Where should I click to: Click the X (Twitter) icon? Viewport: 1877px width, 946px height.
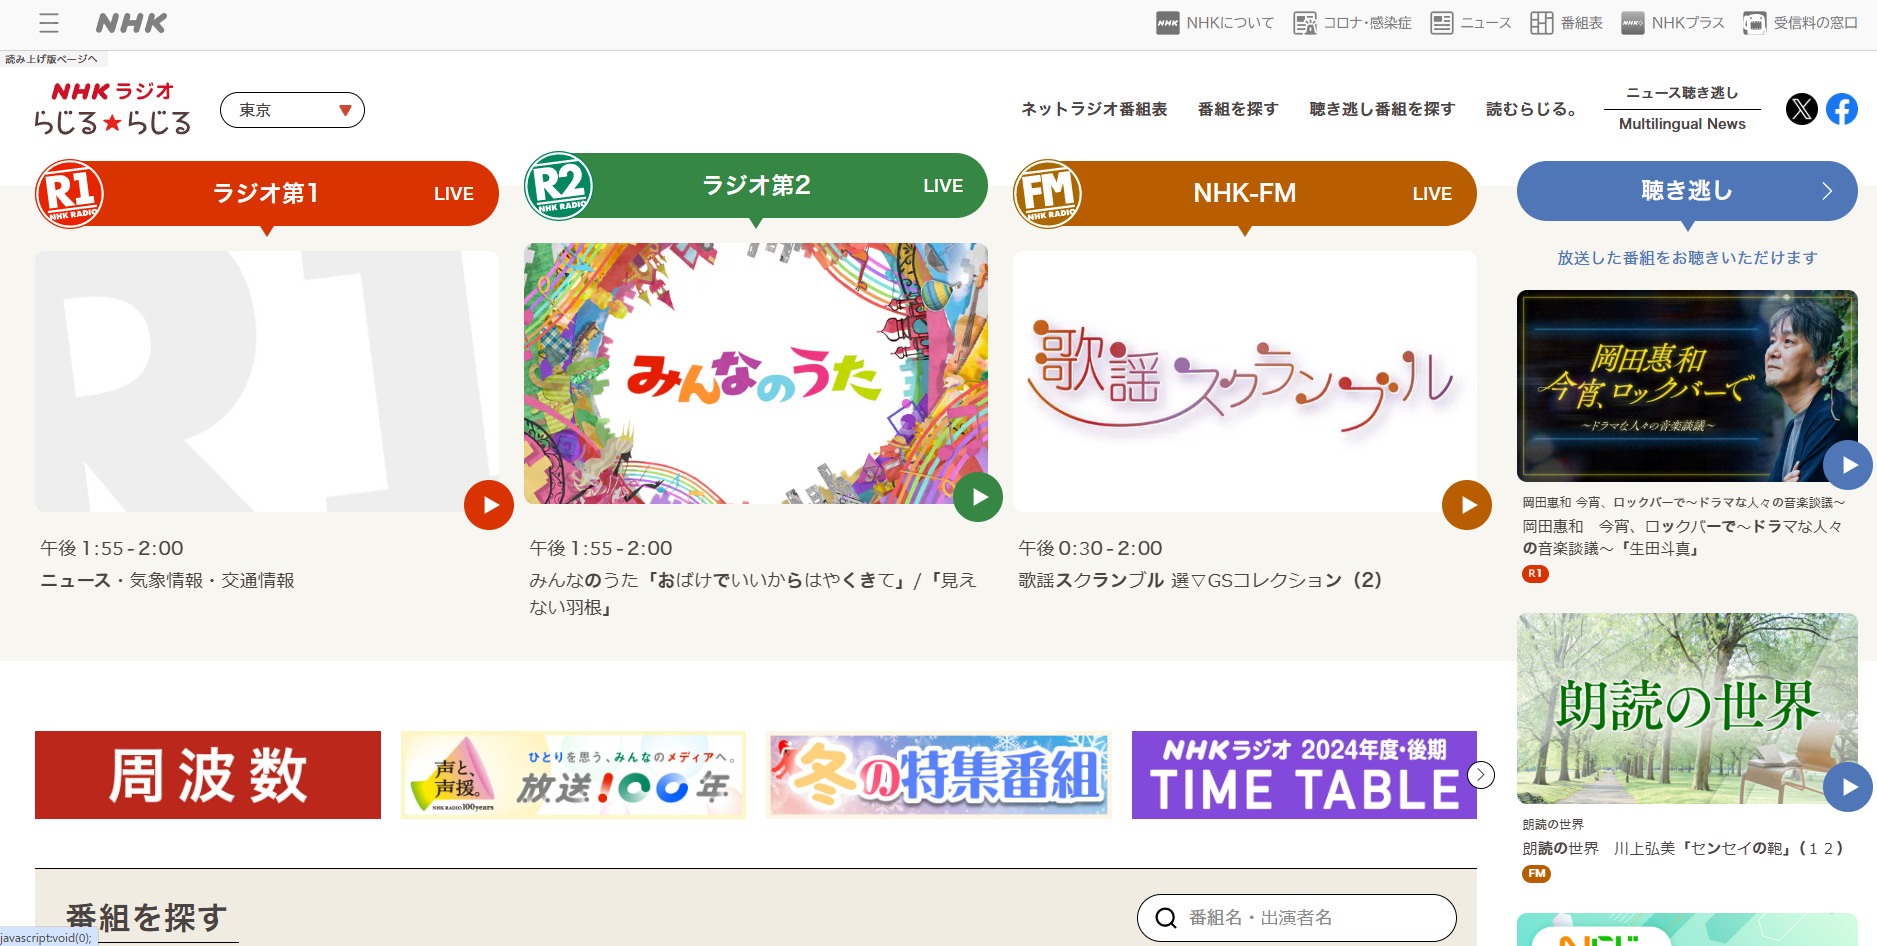[x=1801, y=109]
